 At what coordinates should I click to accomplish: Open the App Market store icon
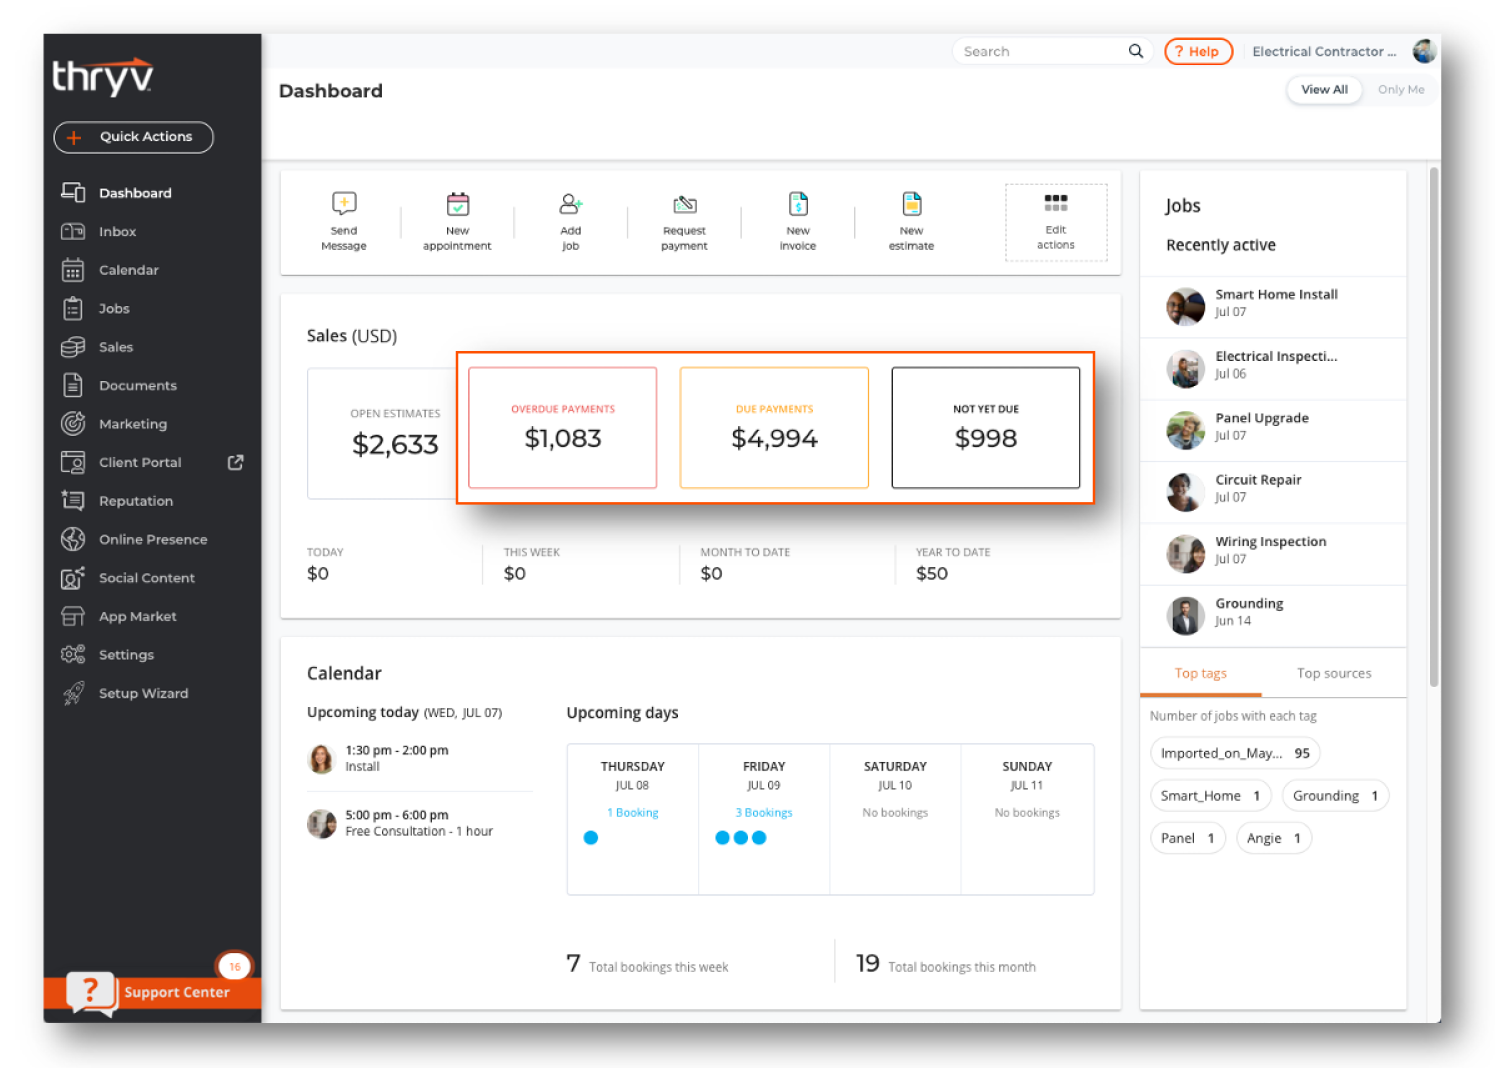(x=73, y=616)
